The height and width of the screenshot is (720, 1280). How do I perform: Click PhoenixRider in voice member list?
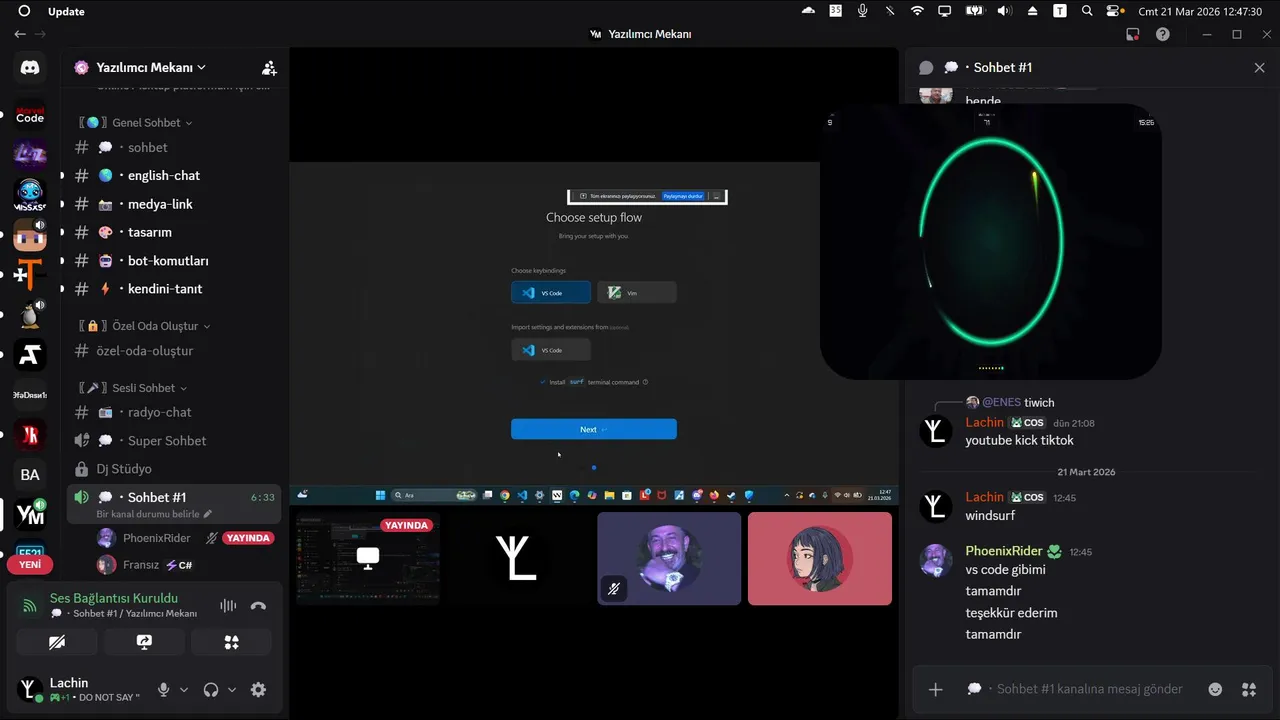tap(156, 538)
